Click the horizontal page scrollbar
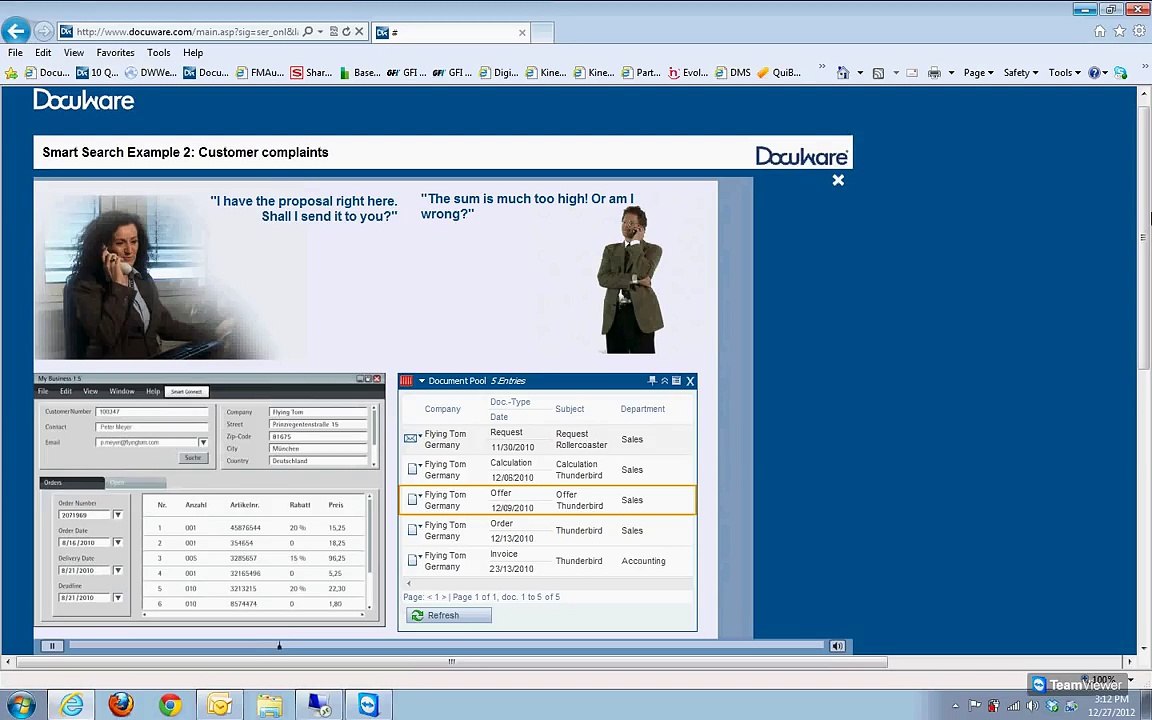The image size is (1152, 720). 452,662
